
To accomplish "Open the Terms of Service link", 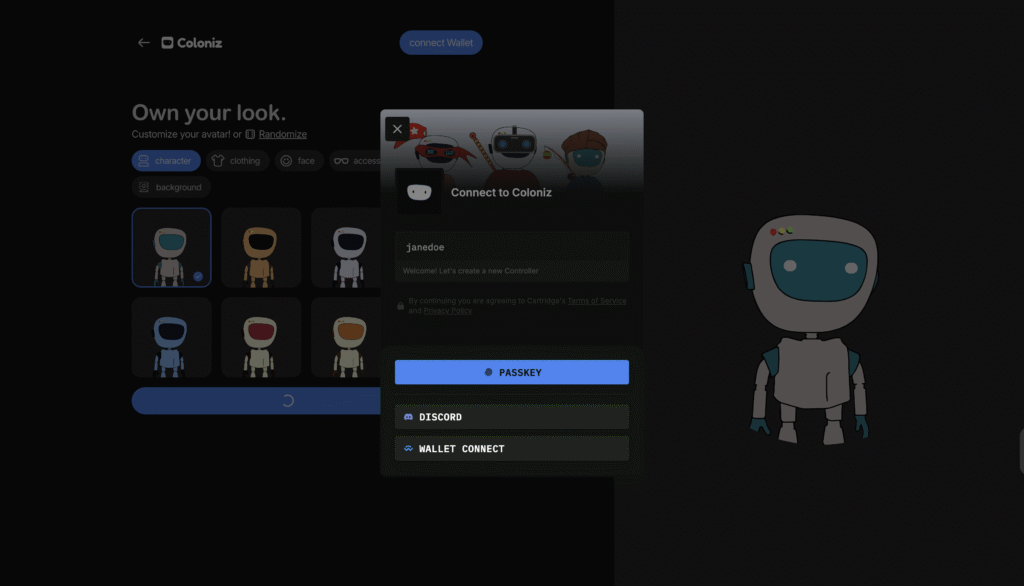I will pos(596,301).
